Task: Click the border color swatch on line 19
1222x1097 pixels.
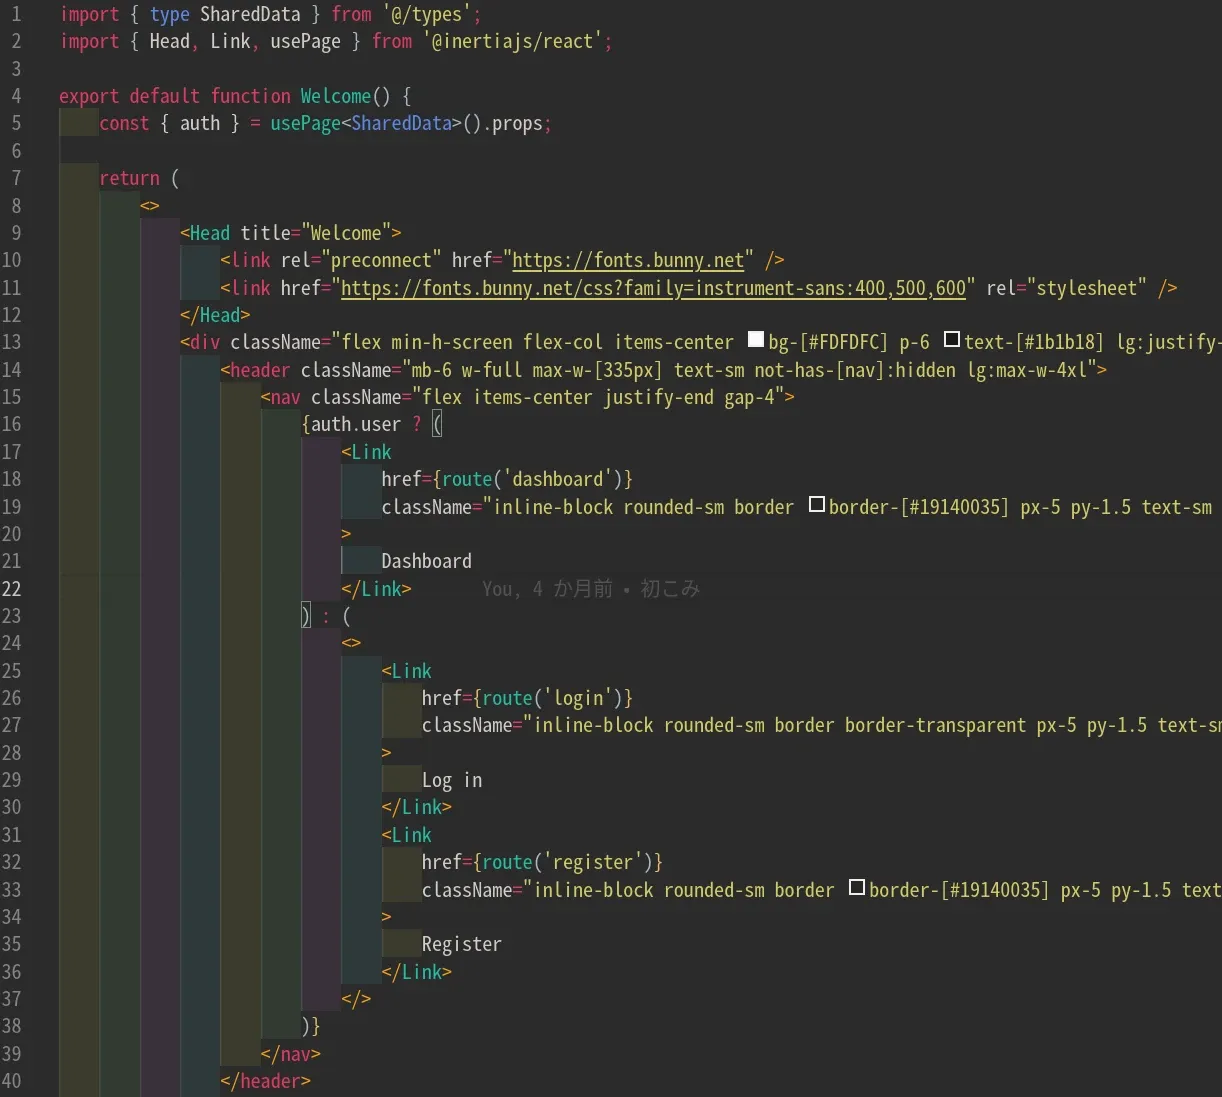Action: pos(817,505)
